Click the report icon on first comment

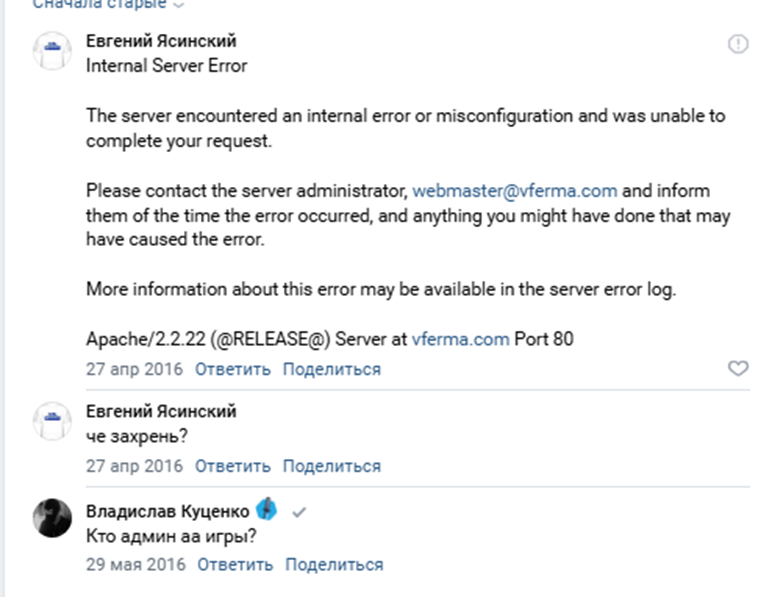pyautogui.click(x=738, y=44)
